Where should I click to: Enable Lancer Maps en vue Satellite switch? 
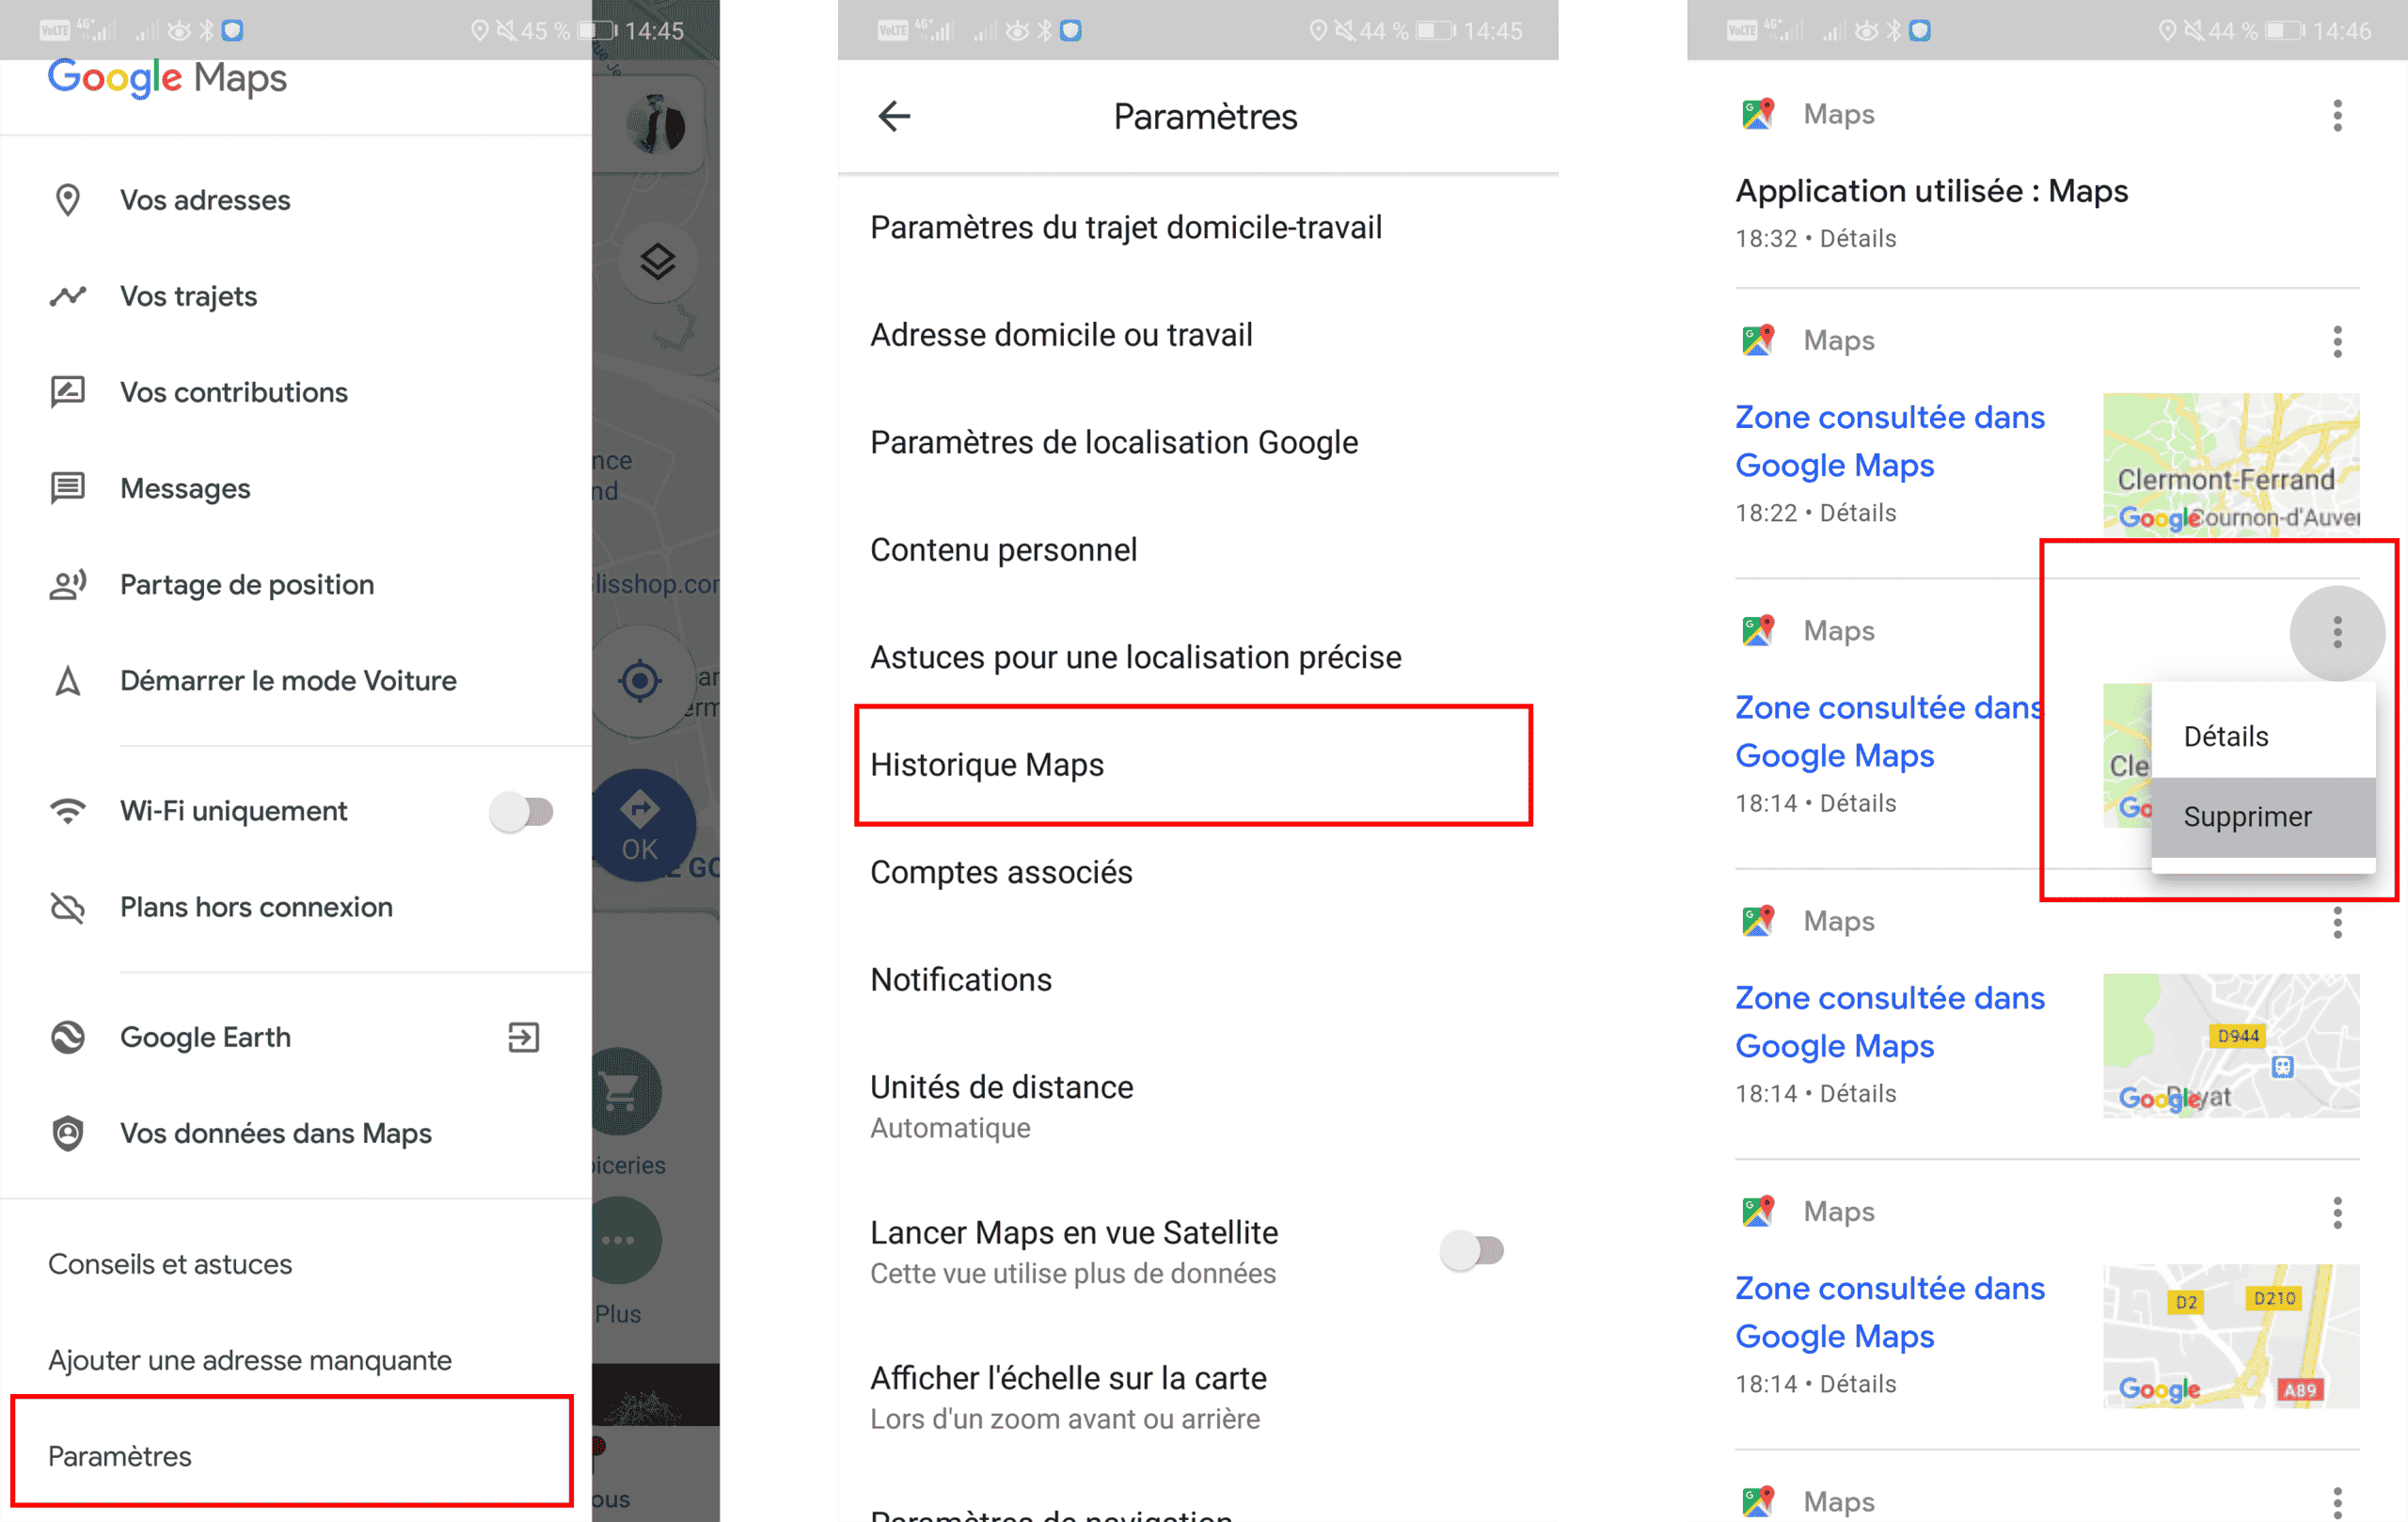pyautogui.click(x=1471, y=1250)
